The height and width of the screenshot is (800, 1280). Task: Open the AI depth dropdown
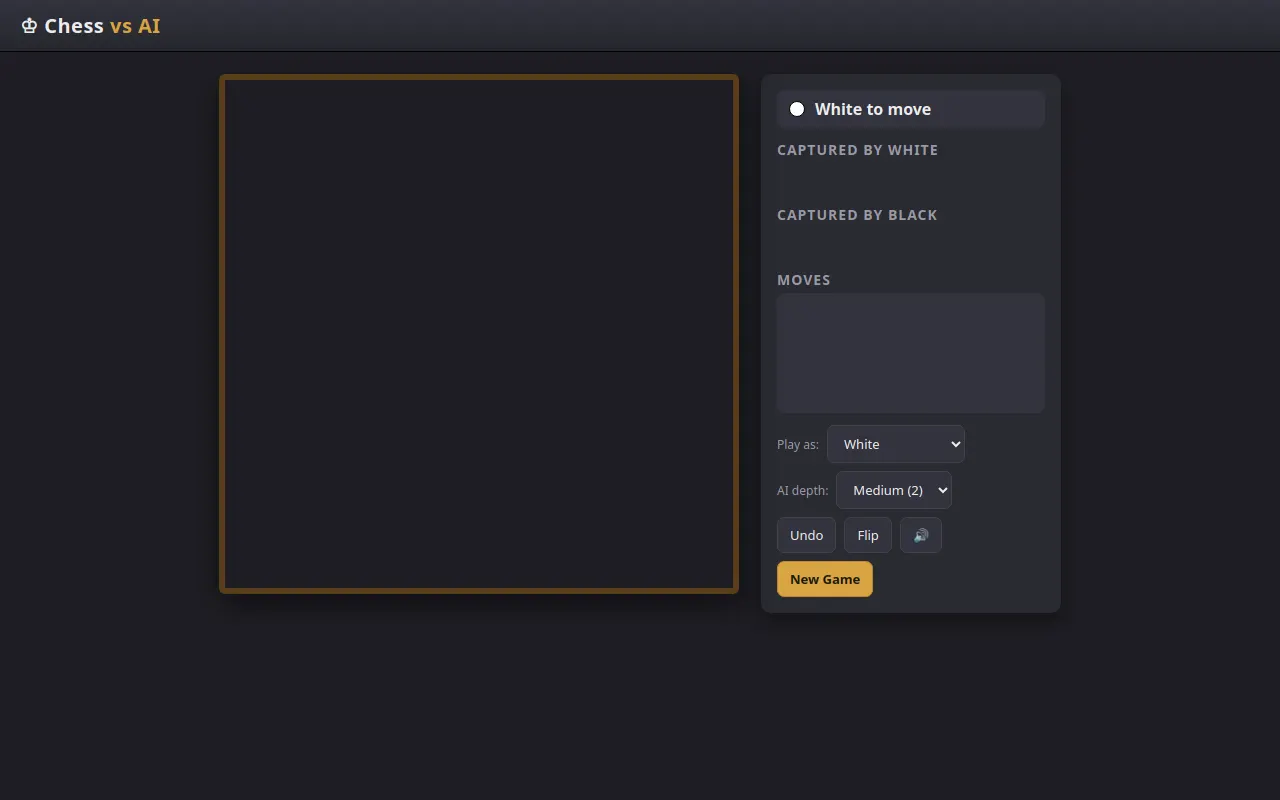pyautogui.click(x=893, y=490)
